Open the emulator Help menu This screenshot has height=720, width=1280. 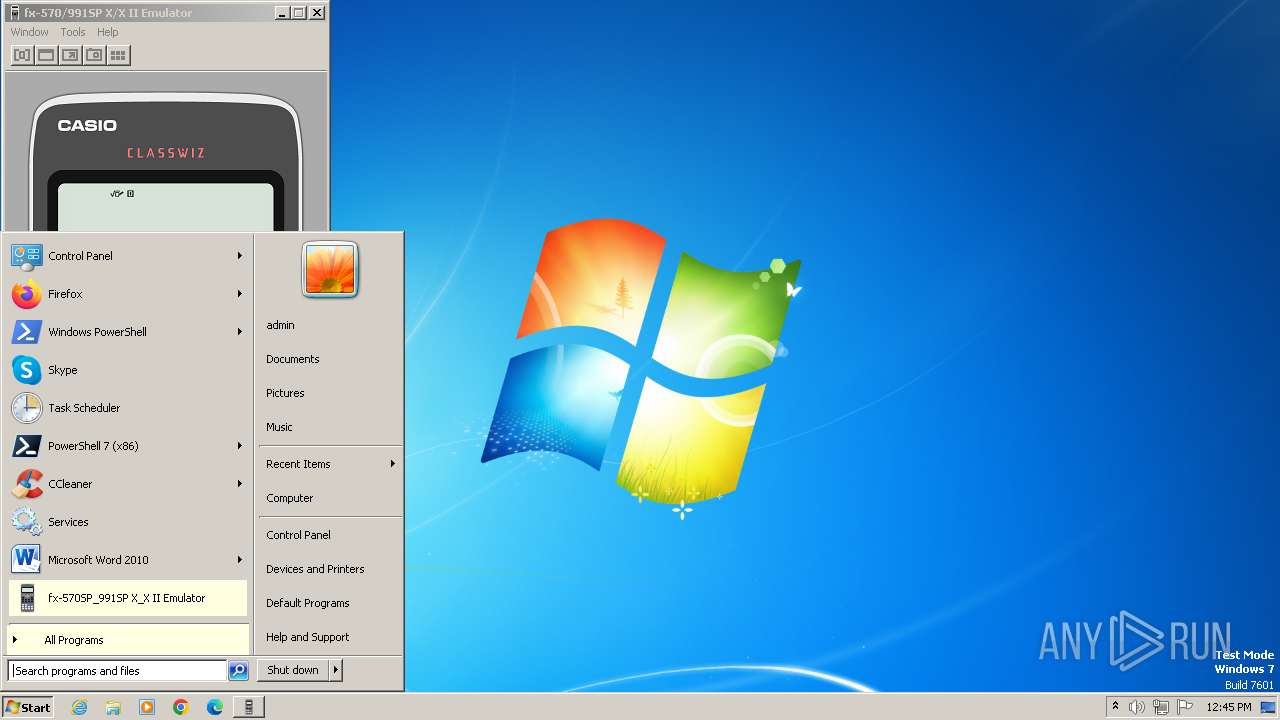[107, 32]
